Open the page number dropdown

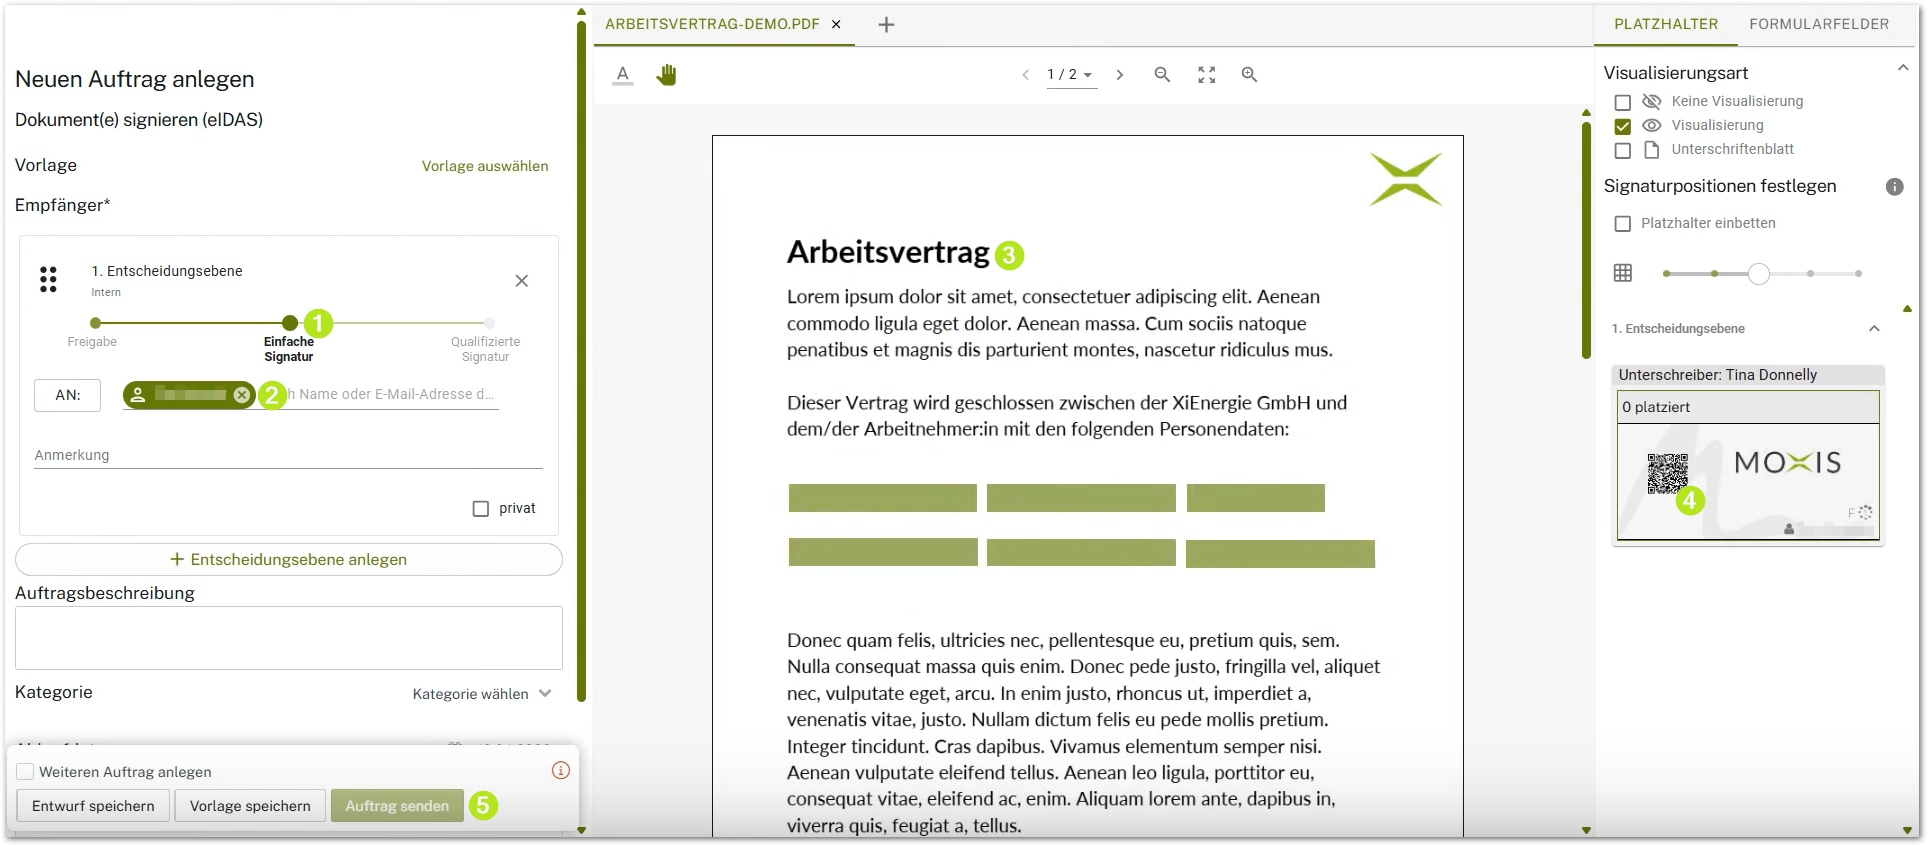coord(1071,75)
